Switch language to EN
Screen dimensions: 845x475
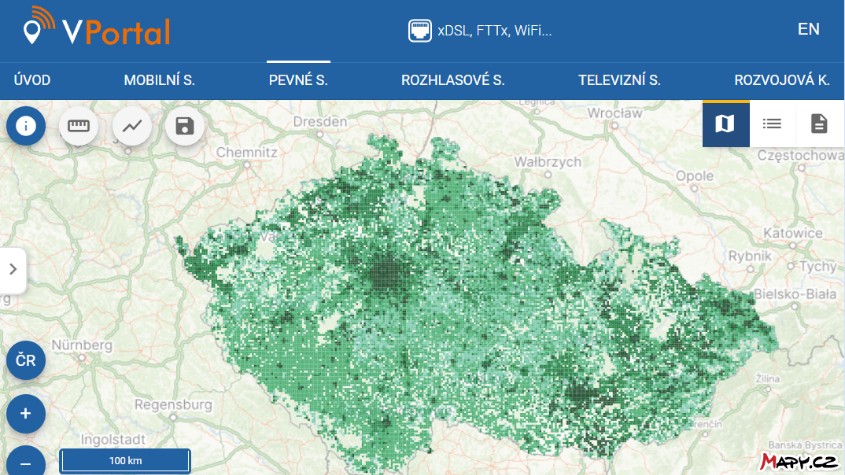point(808,29)
